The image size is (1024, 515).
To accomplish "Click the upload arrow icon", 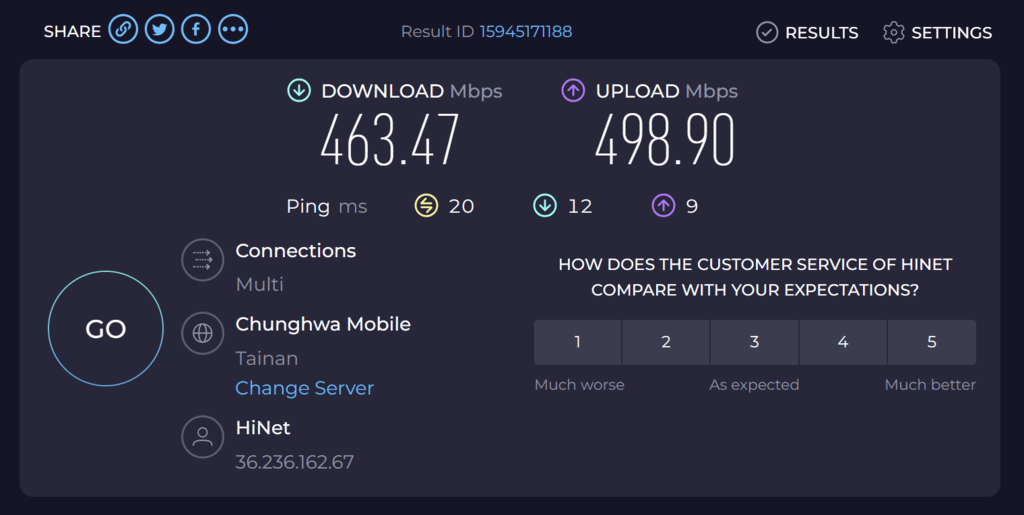I will pyautogui.click(x=573, y=90).
